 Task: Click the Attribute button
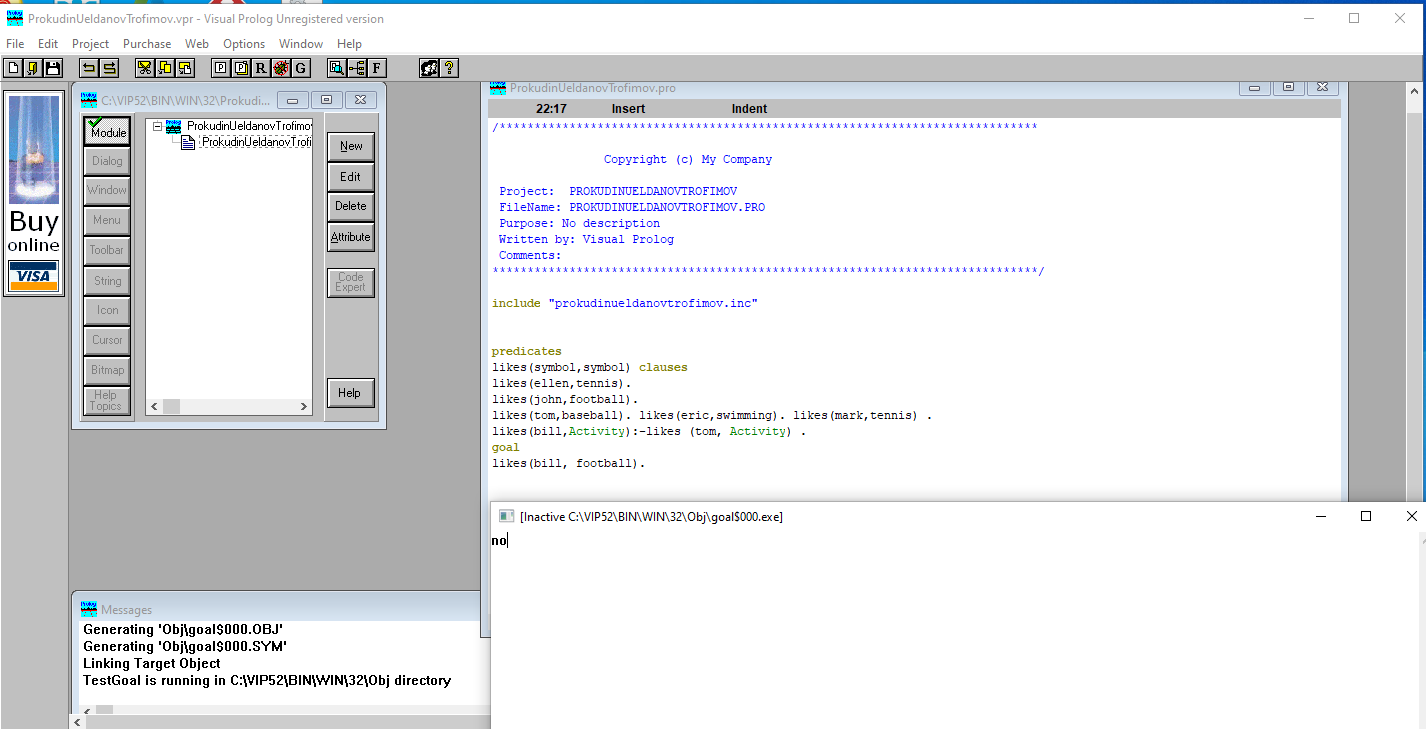point(351,237)
